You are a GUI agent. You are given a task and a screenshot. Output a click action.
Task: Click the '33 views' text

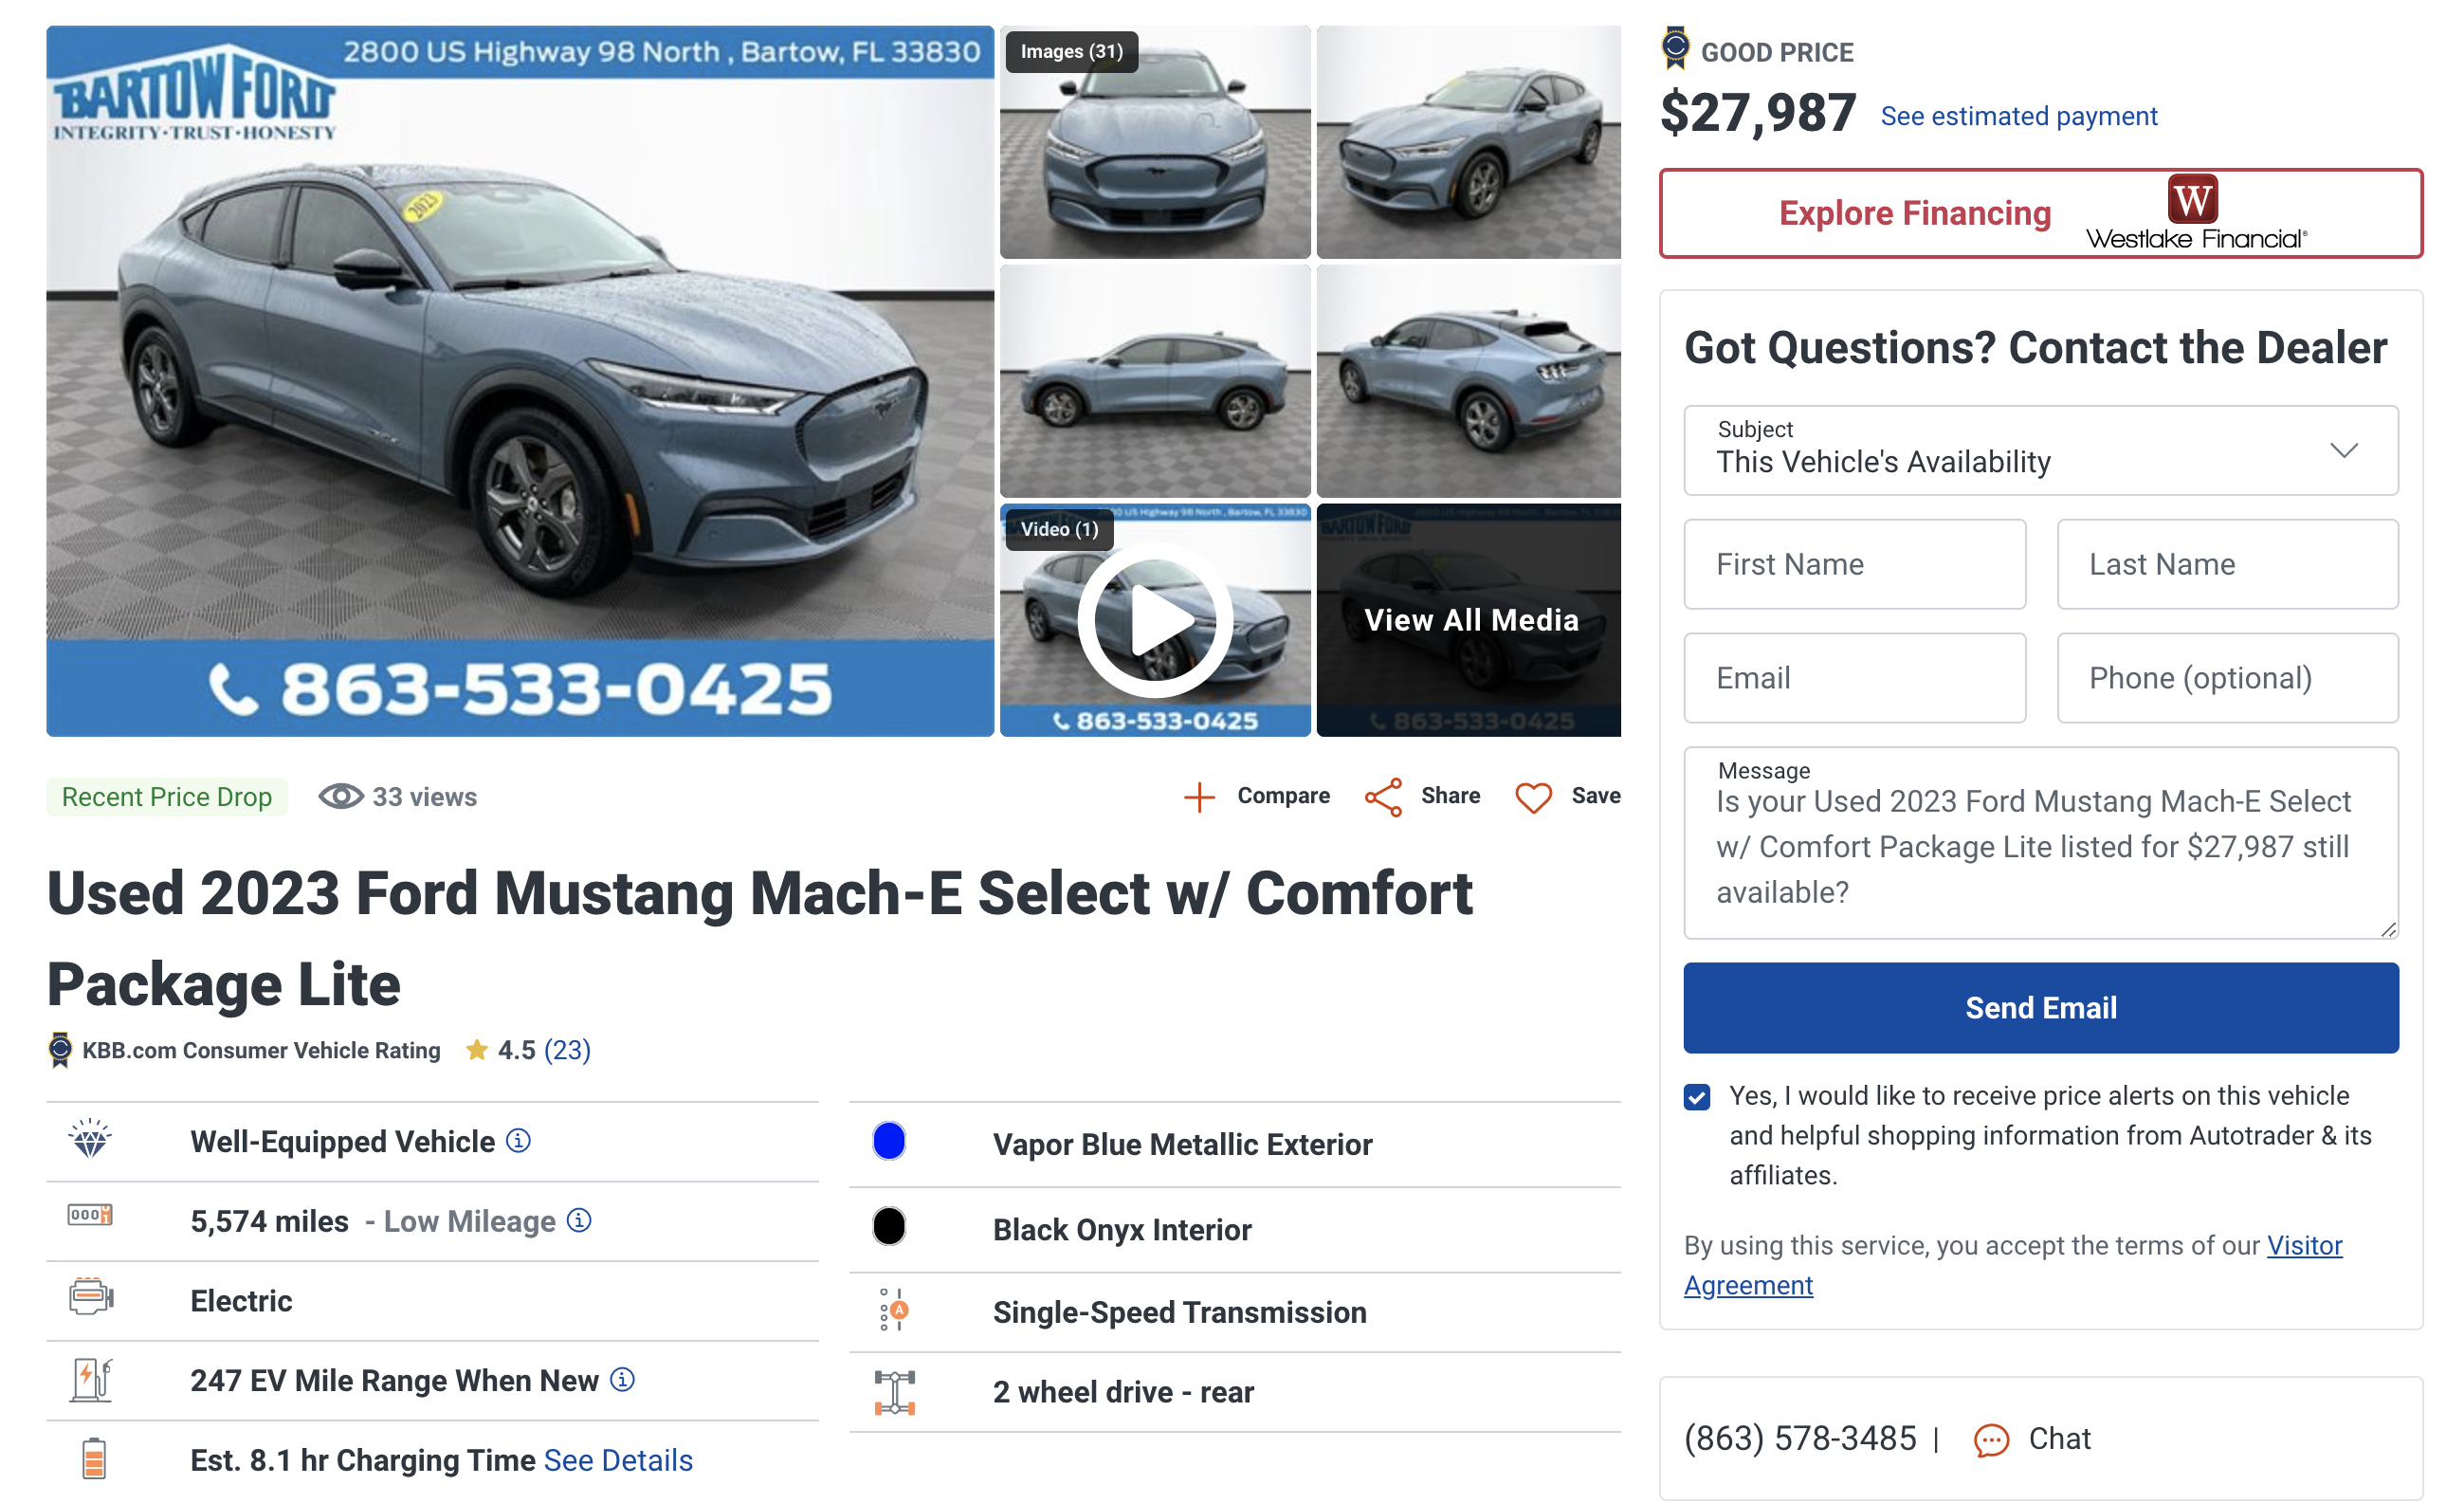425,797
